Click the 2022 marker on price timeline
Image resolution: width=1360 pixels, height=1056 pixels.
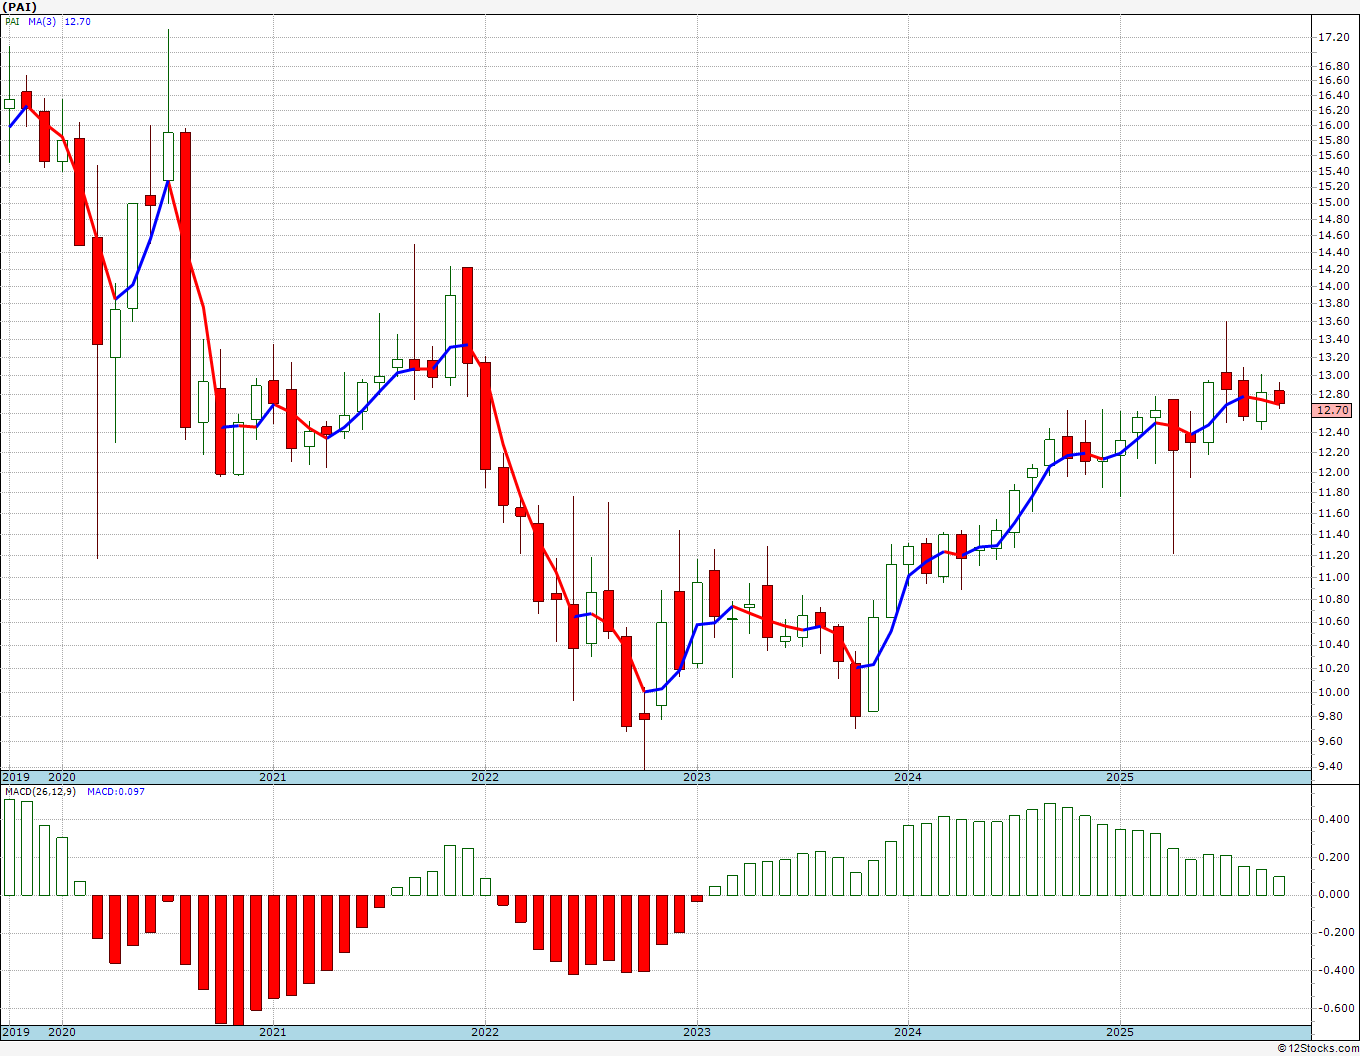[x=484, y=777]
